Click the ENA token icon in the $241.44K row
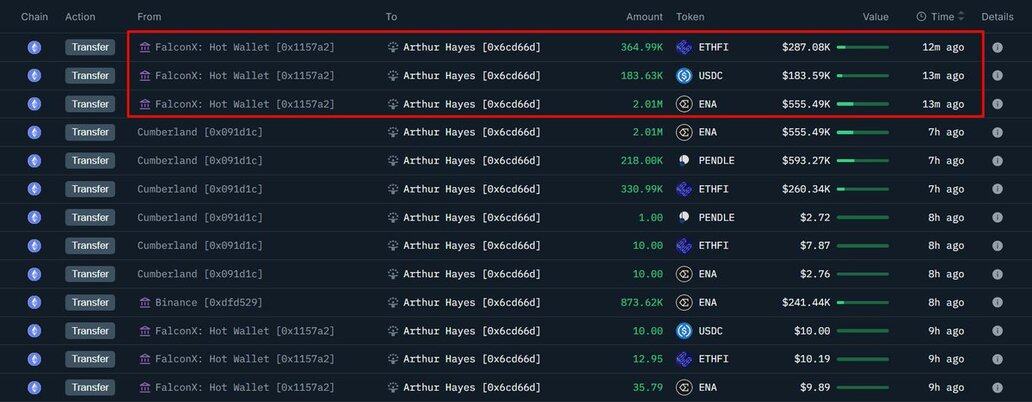Viewport: 1032px width, 402px height. [x=684, y=303]
